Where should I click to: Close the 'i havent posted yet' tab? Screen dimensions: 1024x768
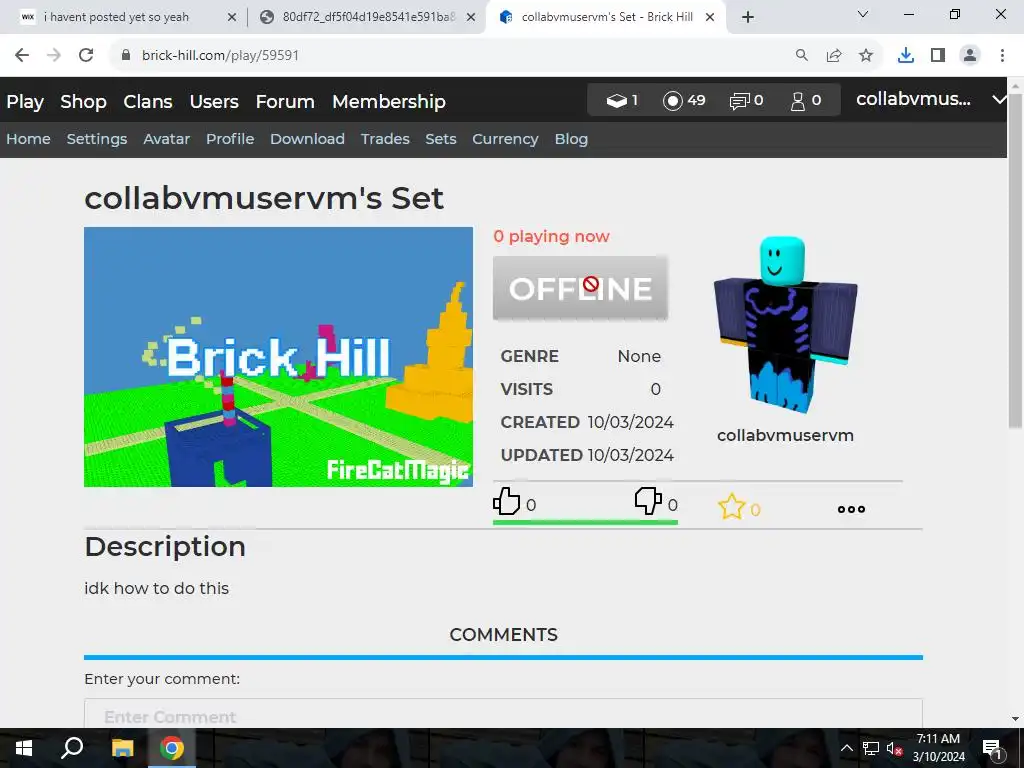click(232, 18)
